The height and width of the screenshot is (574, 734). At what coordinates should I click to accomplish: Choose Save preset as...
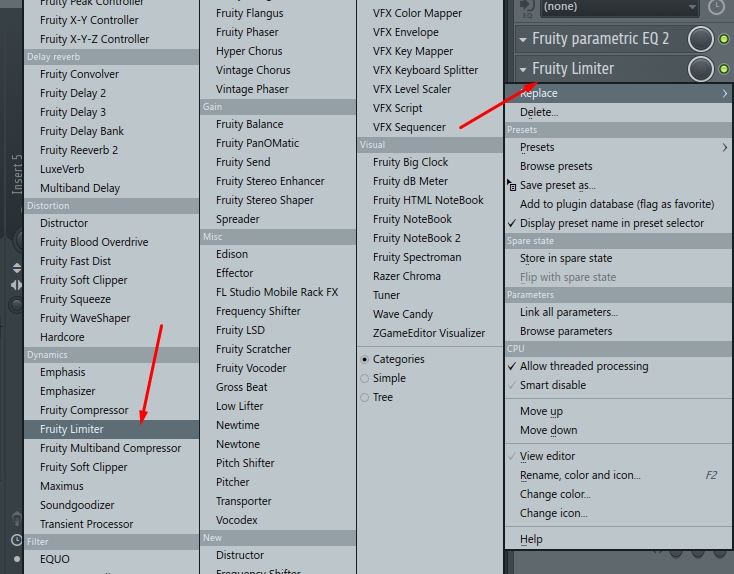tap(618, 185)
